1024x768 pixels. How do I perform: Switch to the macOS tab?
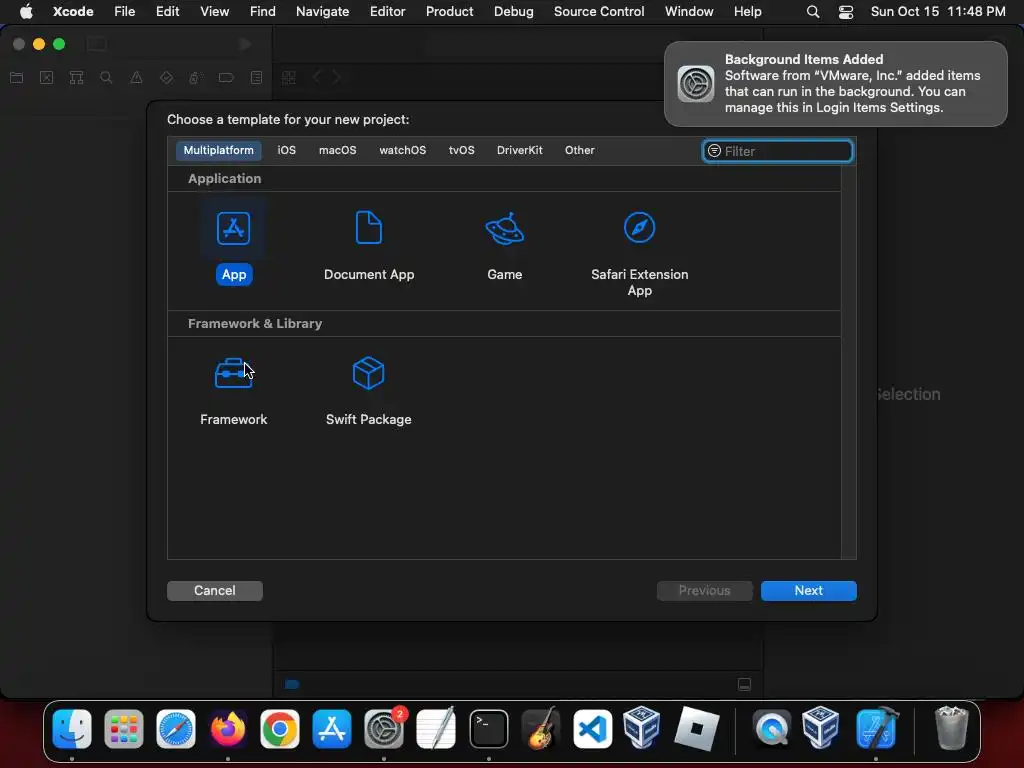point(337,150)
